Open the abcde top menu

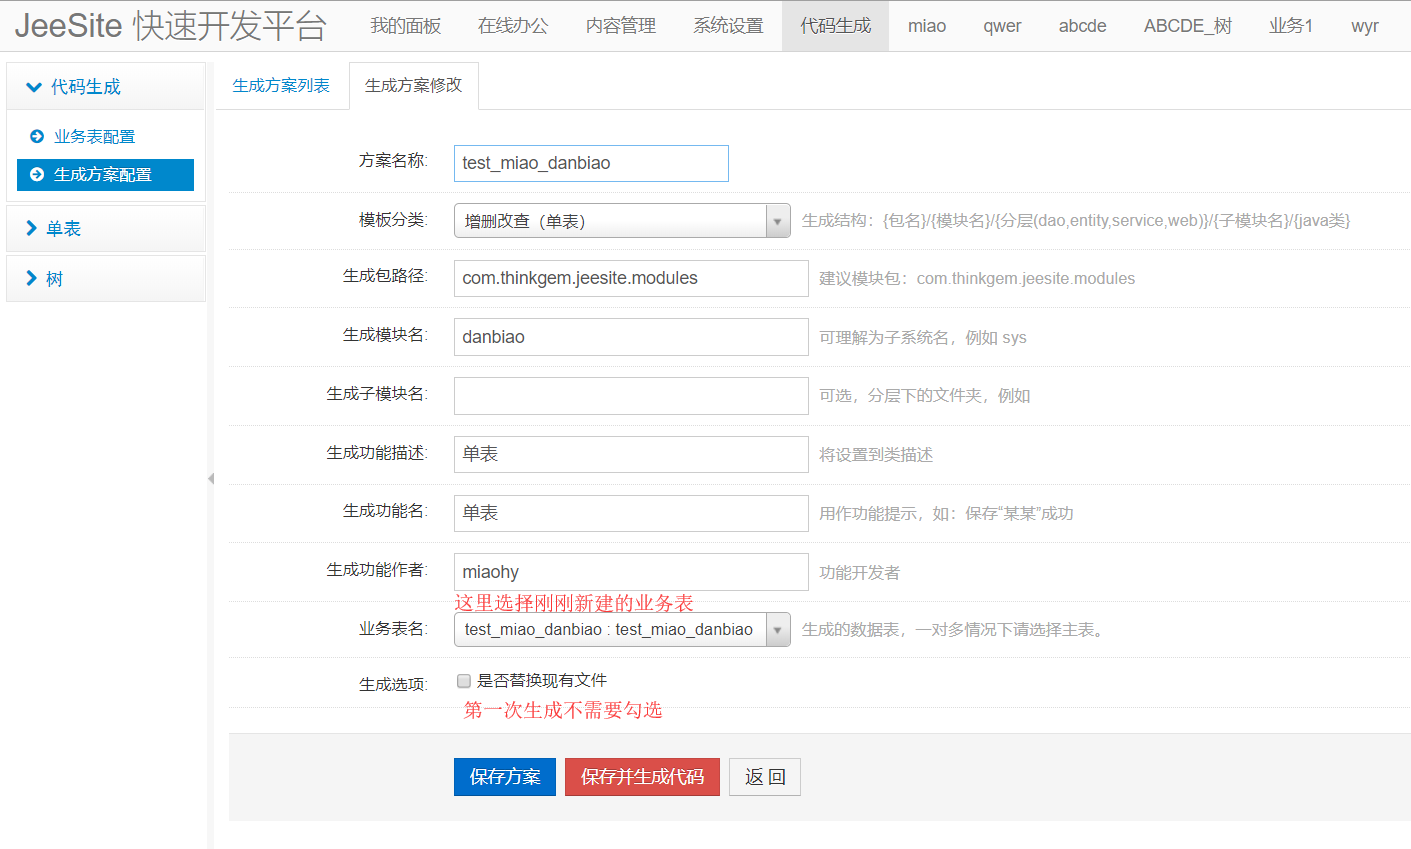(x=1083, y=26)
